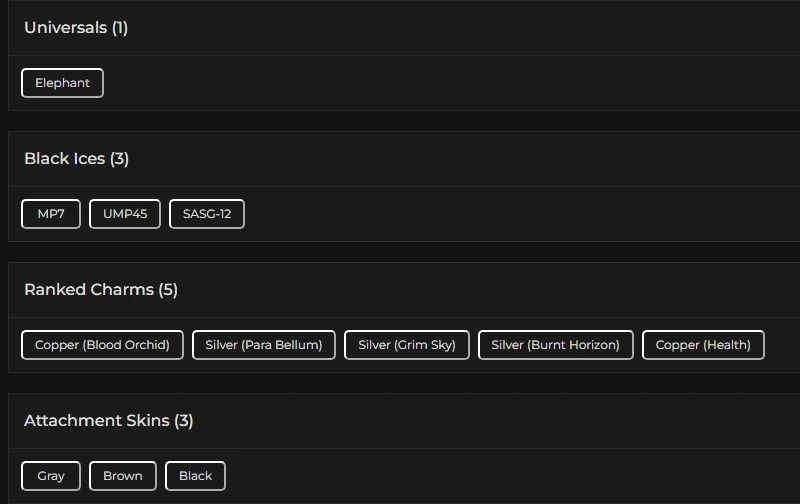This screenshot has width=800, height=504.
Task: Choose the UMP45 Black Ice tag
Action: 125,214
